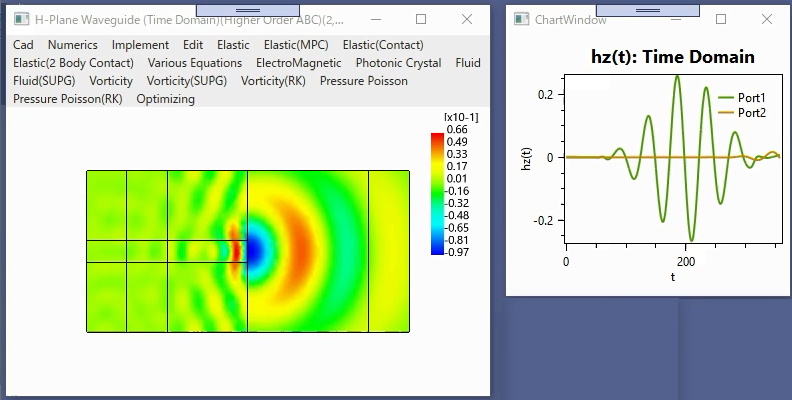The image size is (792, 400).
Task: Open the Cad menu
Action: point(23,45)
